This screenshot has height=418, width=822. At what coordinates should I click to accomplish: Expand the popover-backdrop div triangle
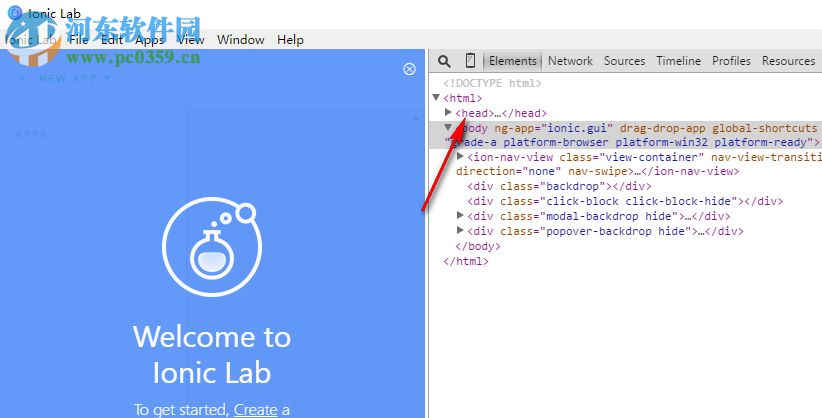click(x=460, y=230)
